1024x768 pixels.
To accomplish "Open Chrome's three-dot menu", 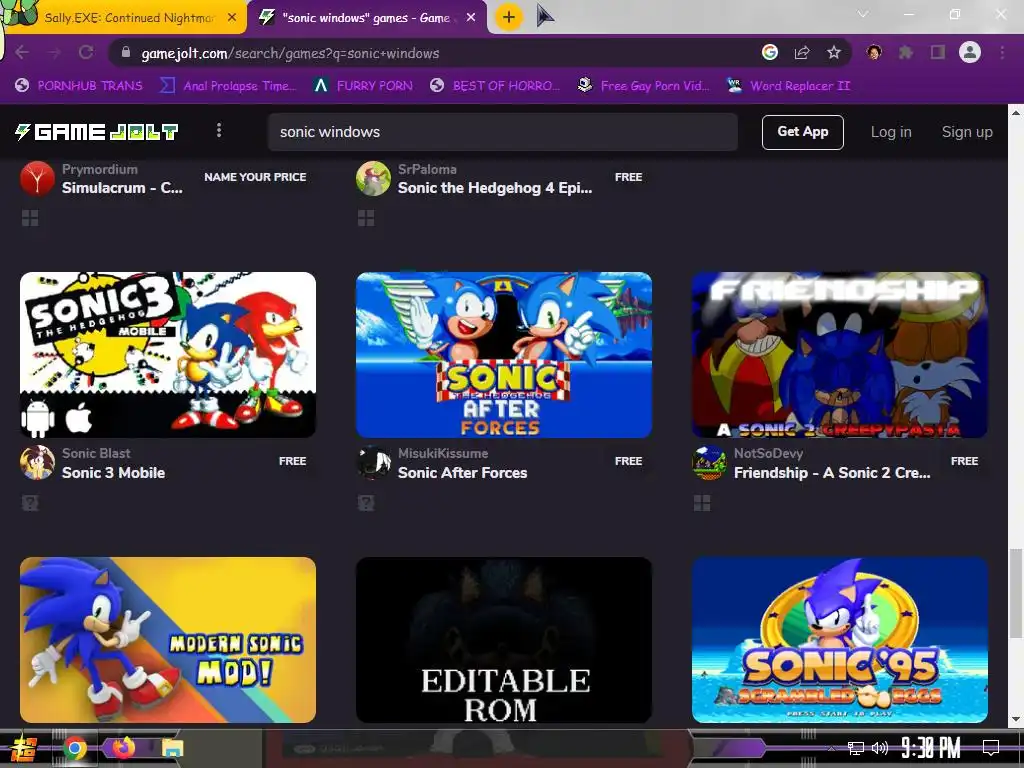I will [1002, 52].
